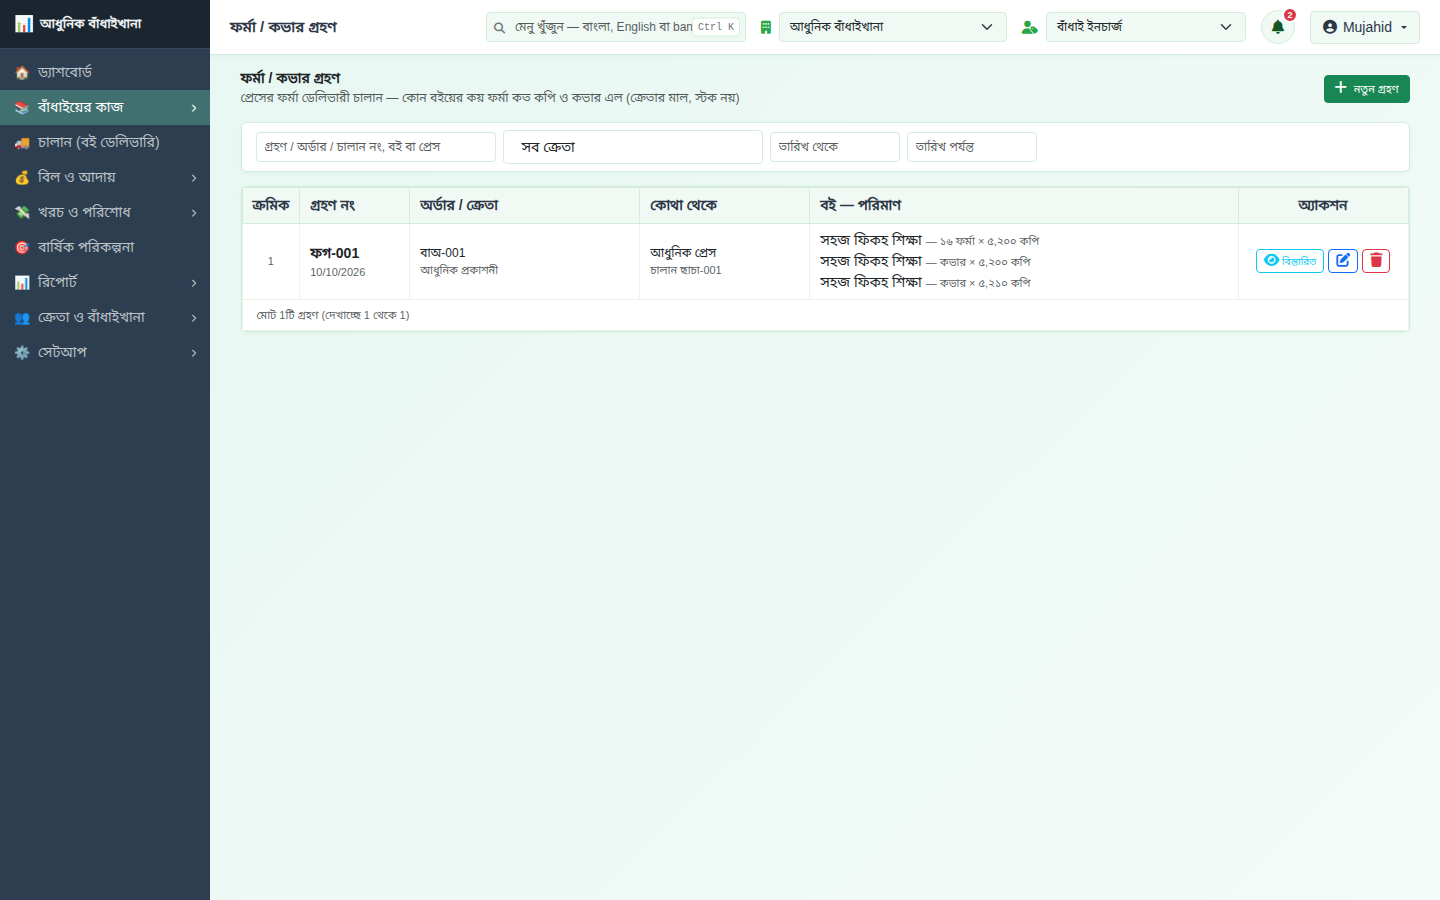This screenshot has width=1440, height=900.
Task: Expand the সেটআপ submenu arrow
Action: pos(194,353)
